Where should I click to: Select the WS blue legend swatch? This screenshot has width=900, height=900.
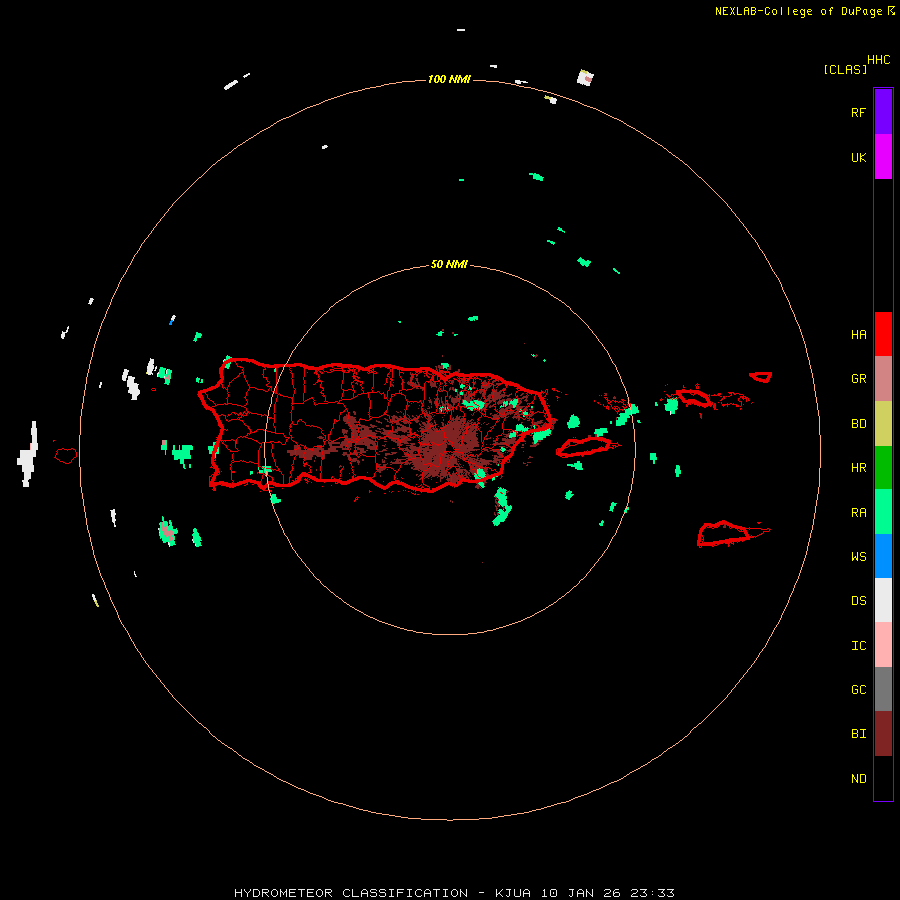point(883,556)
